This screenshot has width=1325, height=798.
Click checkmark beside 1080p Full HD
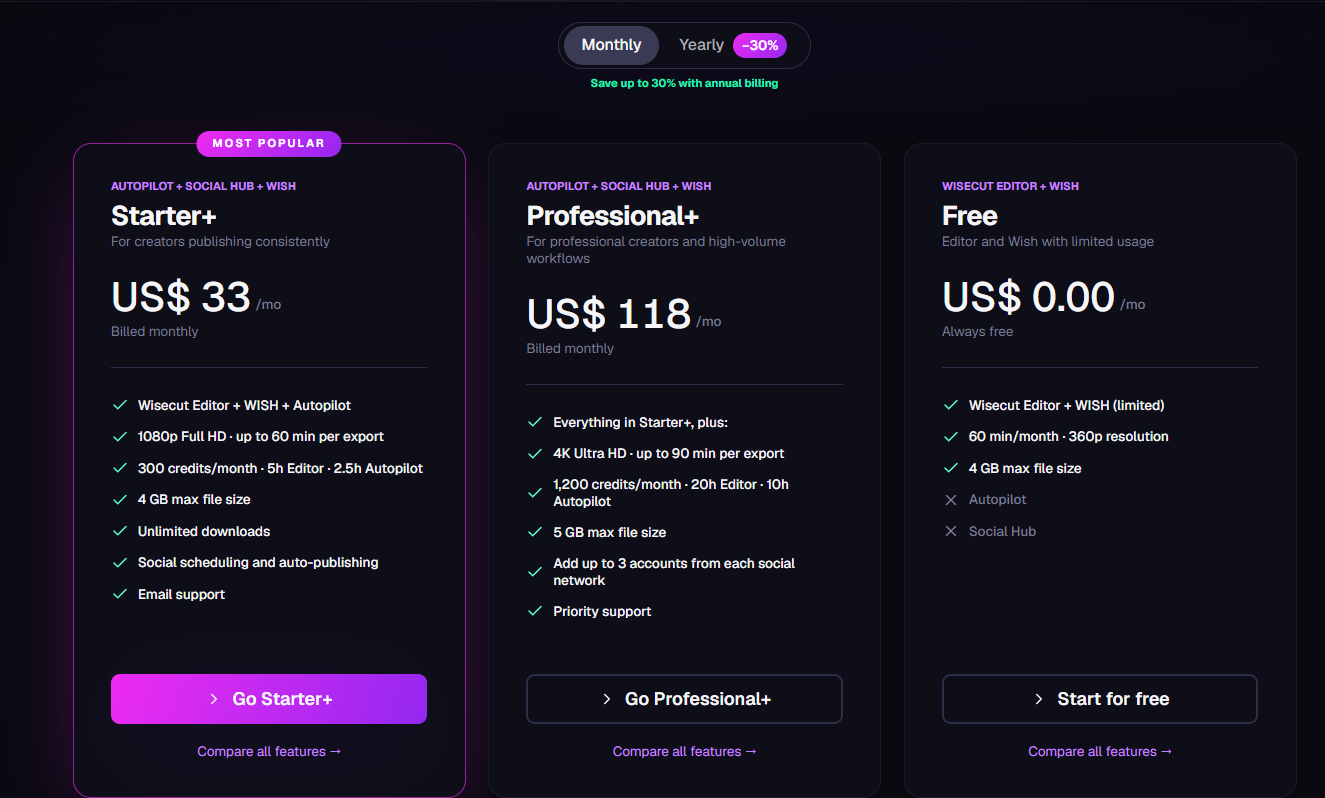pyautogui.click(x=119, y=436)
